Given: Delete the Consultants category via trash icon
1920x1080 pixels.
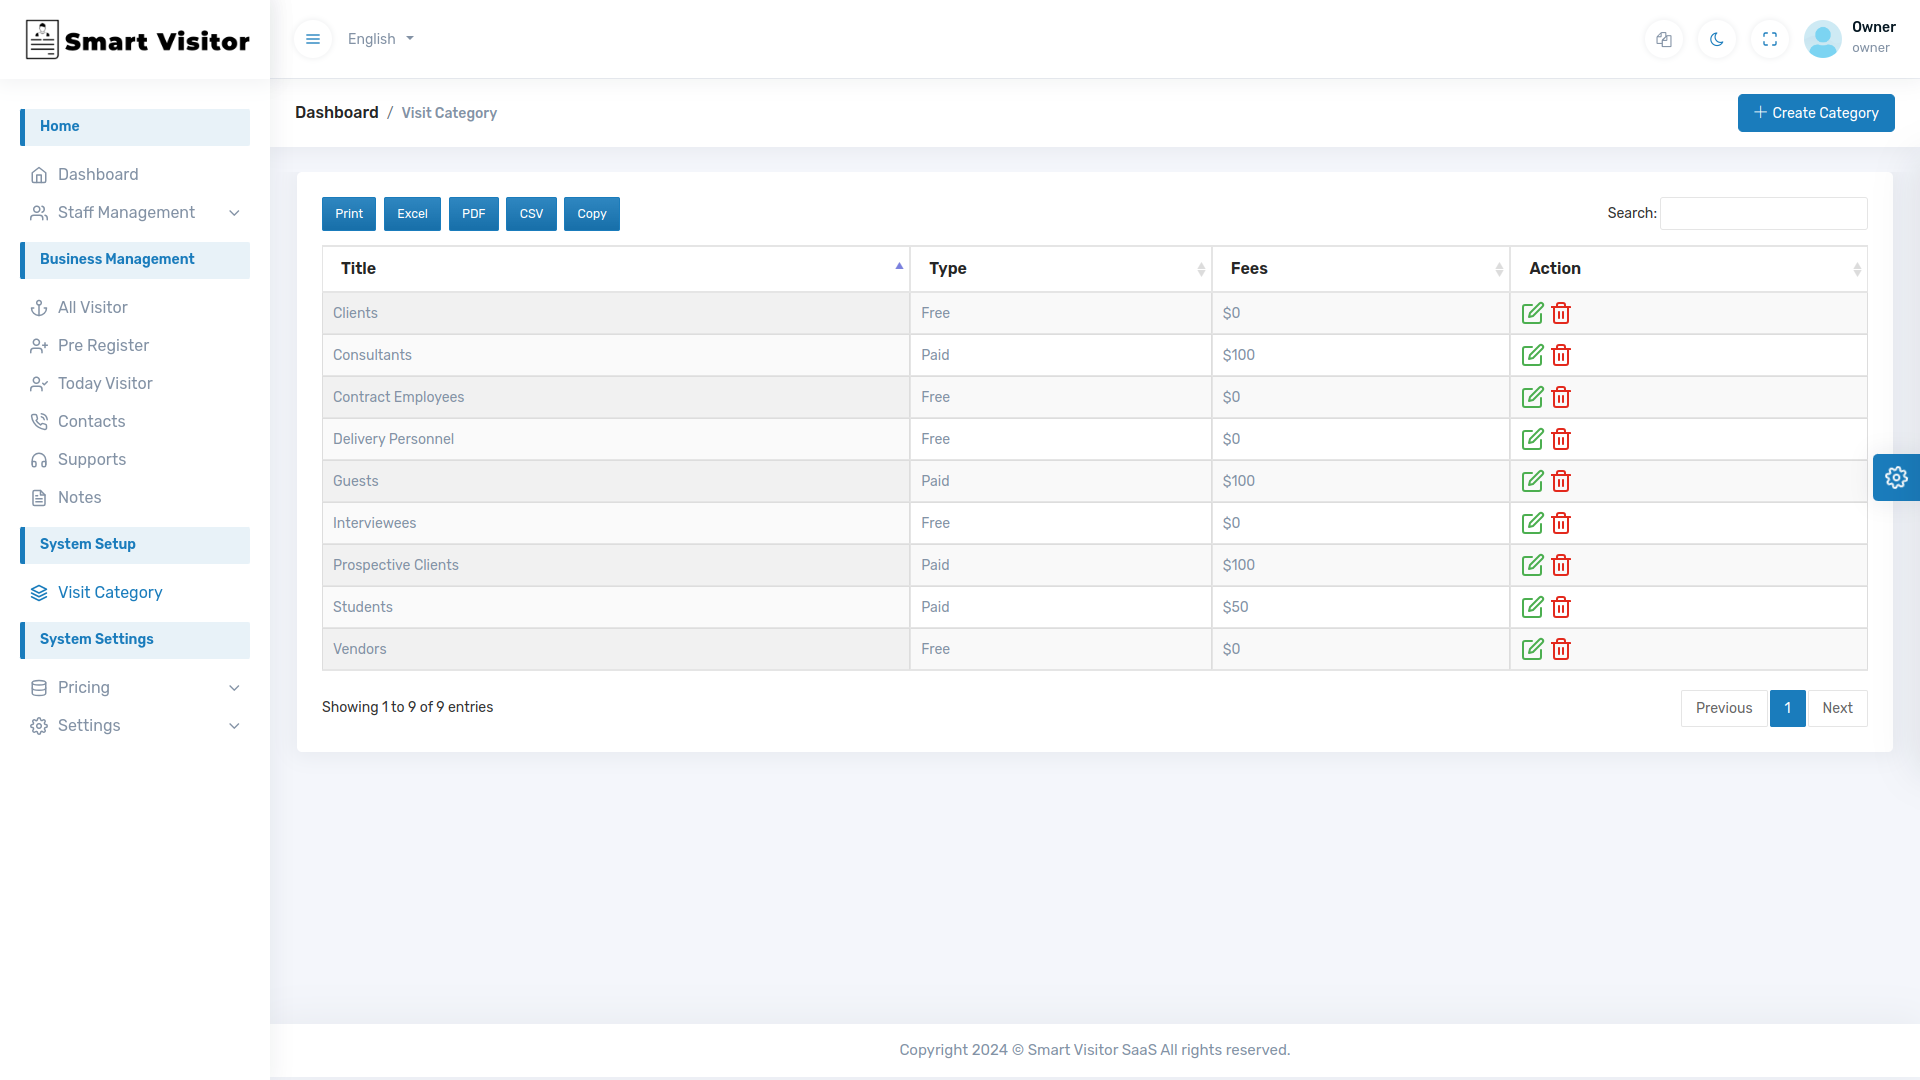Looking at the screenshot, I should pyautogui.click(x=1561, y=355).
